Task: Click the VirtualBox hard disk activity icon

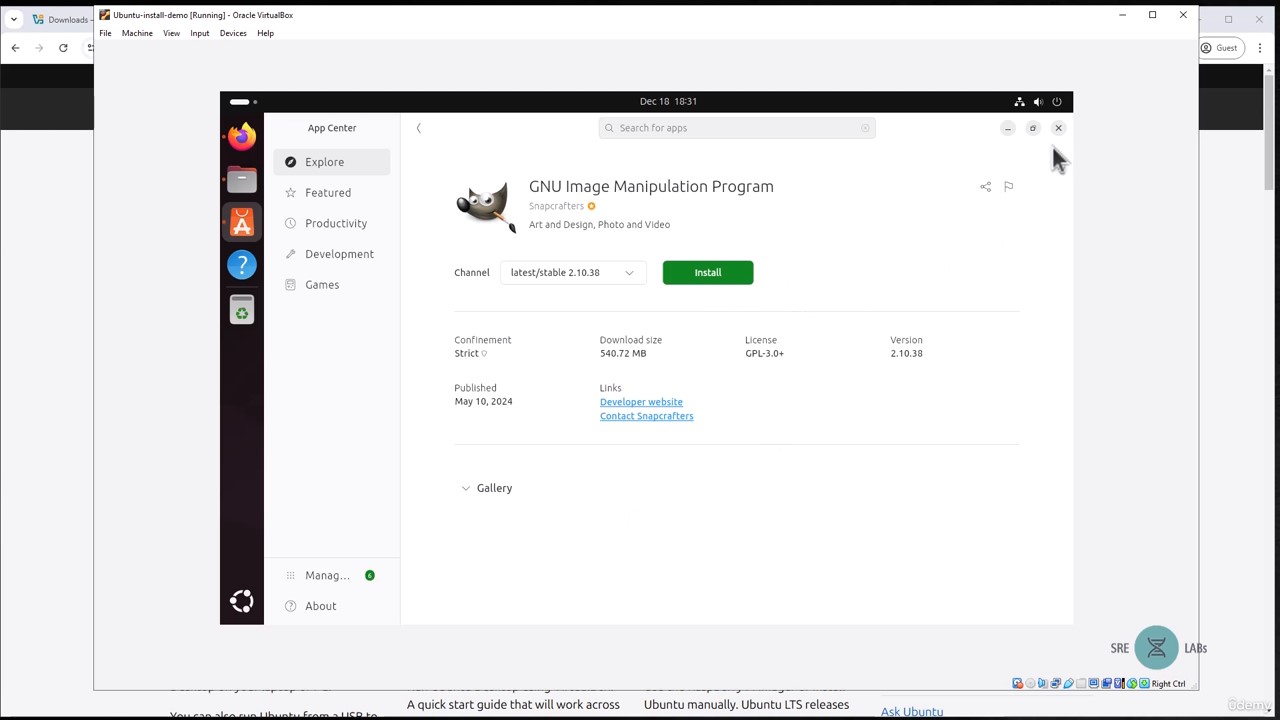Action: point(1018,683)
